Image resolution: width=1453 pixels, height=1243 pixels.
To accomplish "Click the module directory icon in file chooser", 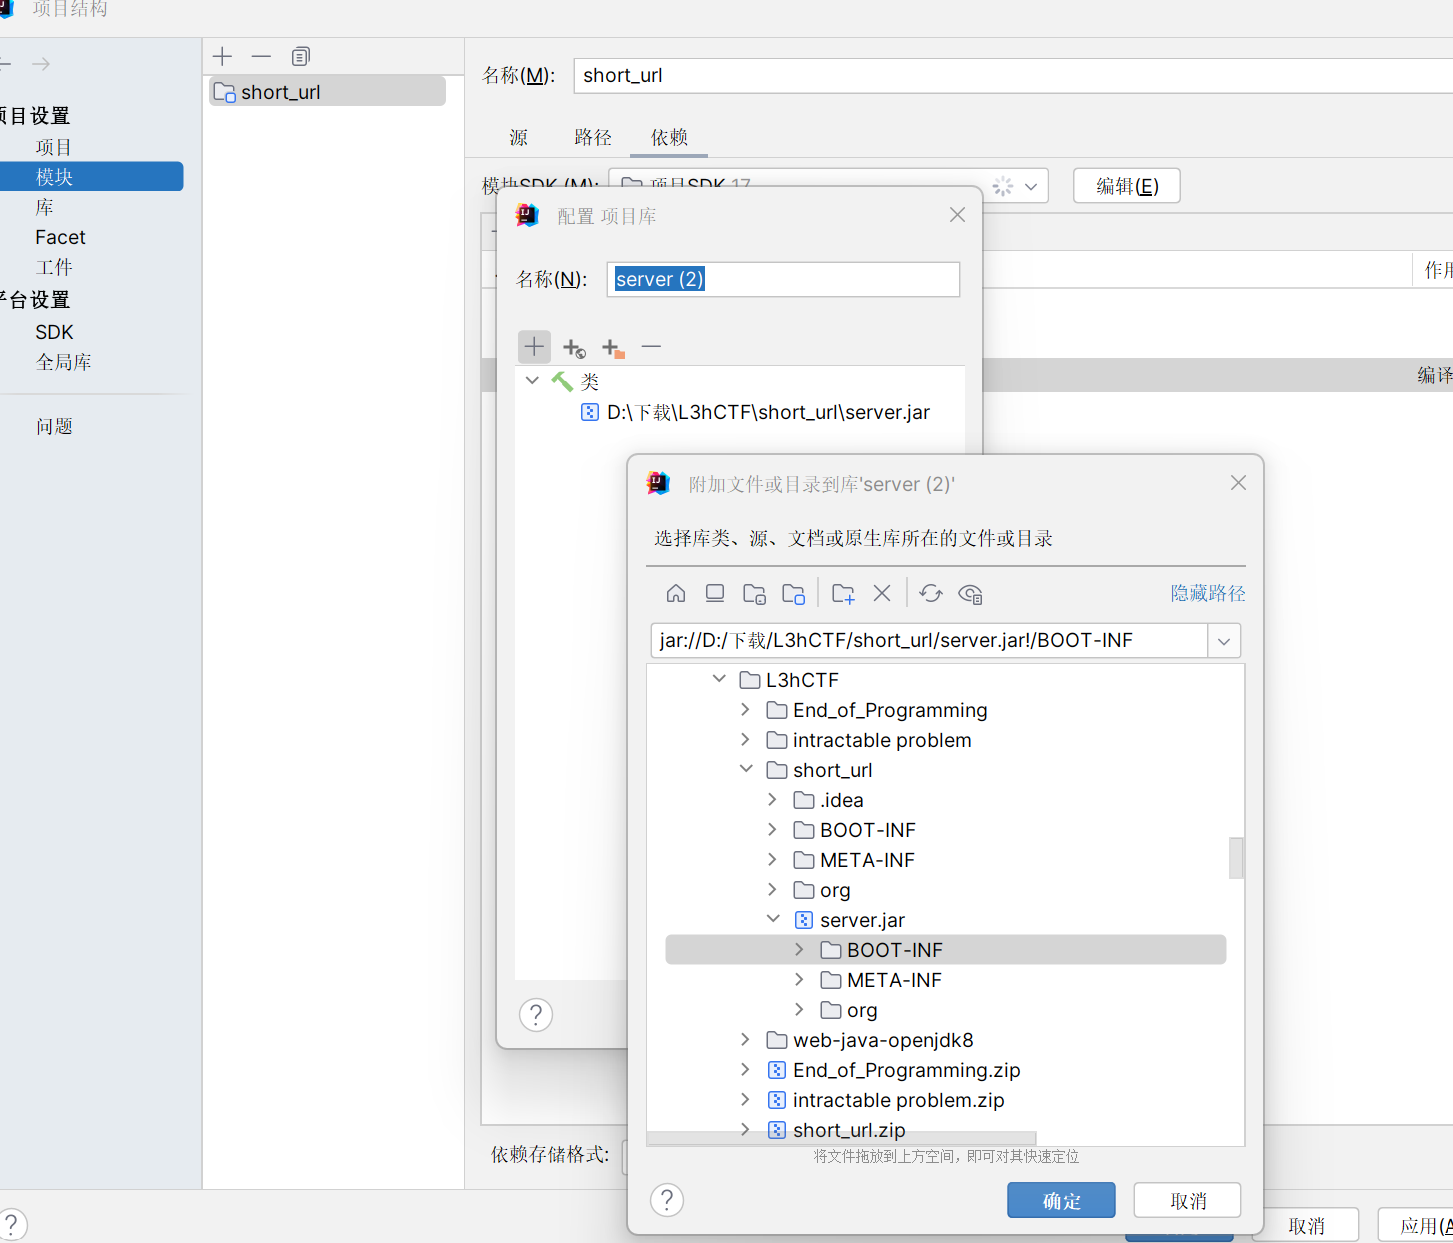I will point(794,593).
